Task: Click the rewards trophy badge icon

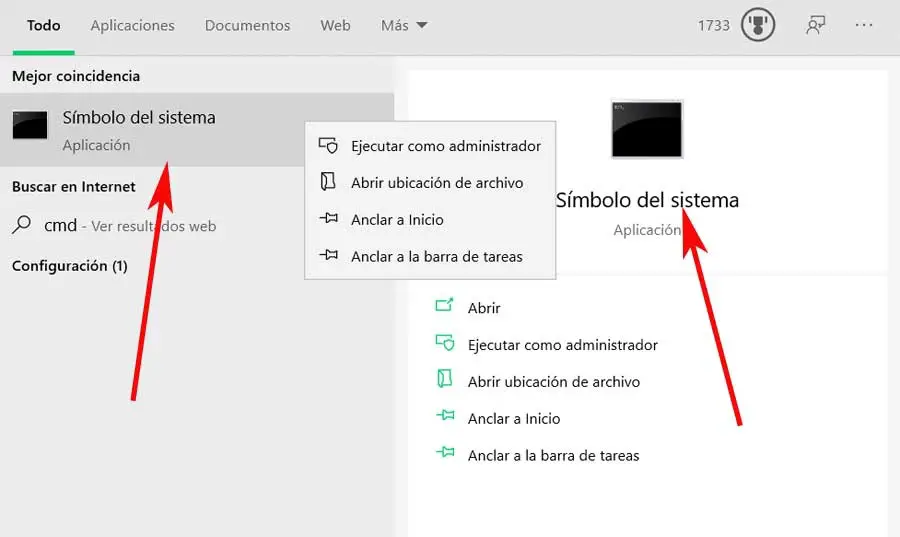Action: tap(758, 25)
